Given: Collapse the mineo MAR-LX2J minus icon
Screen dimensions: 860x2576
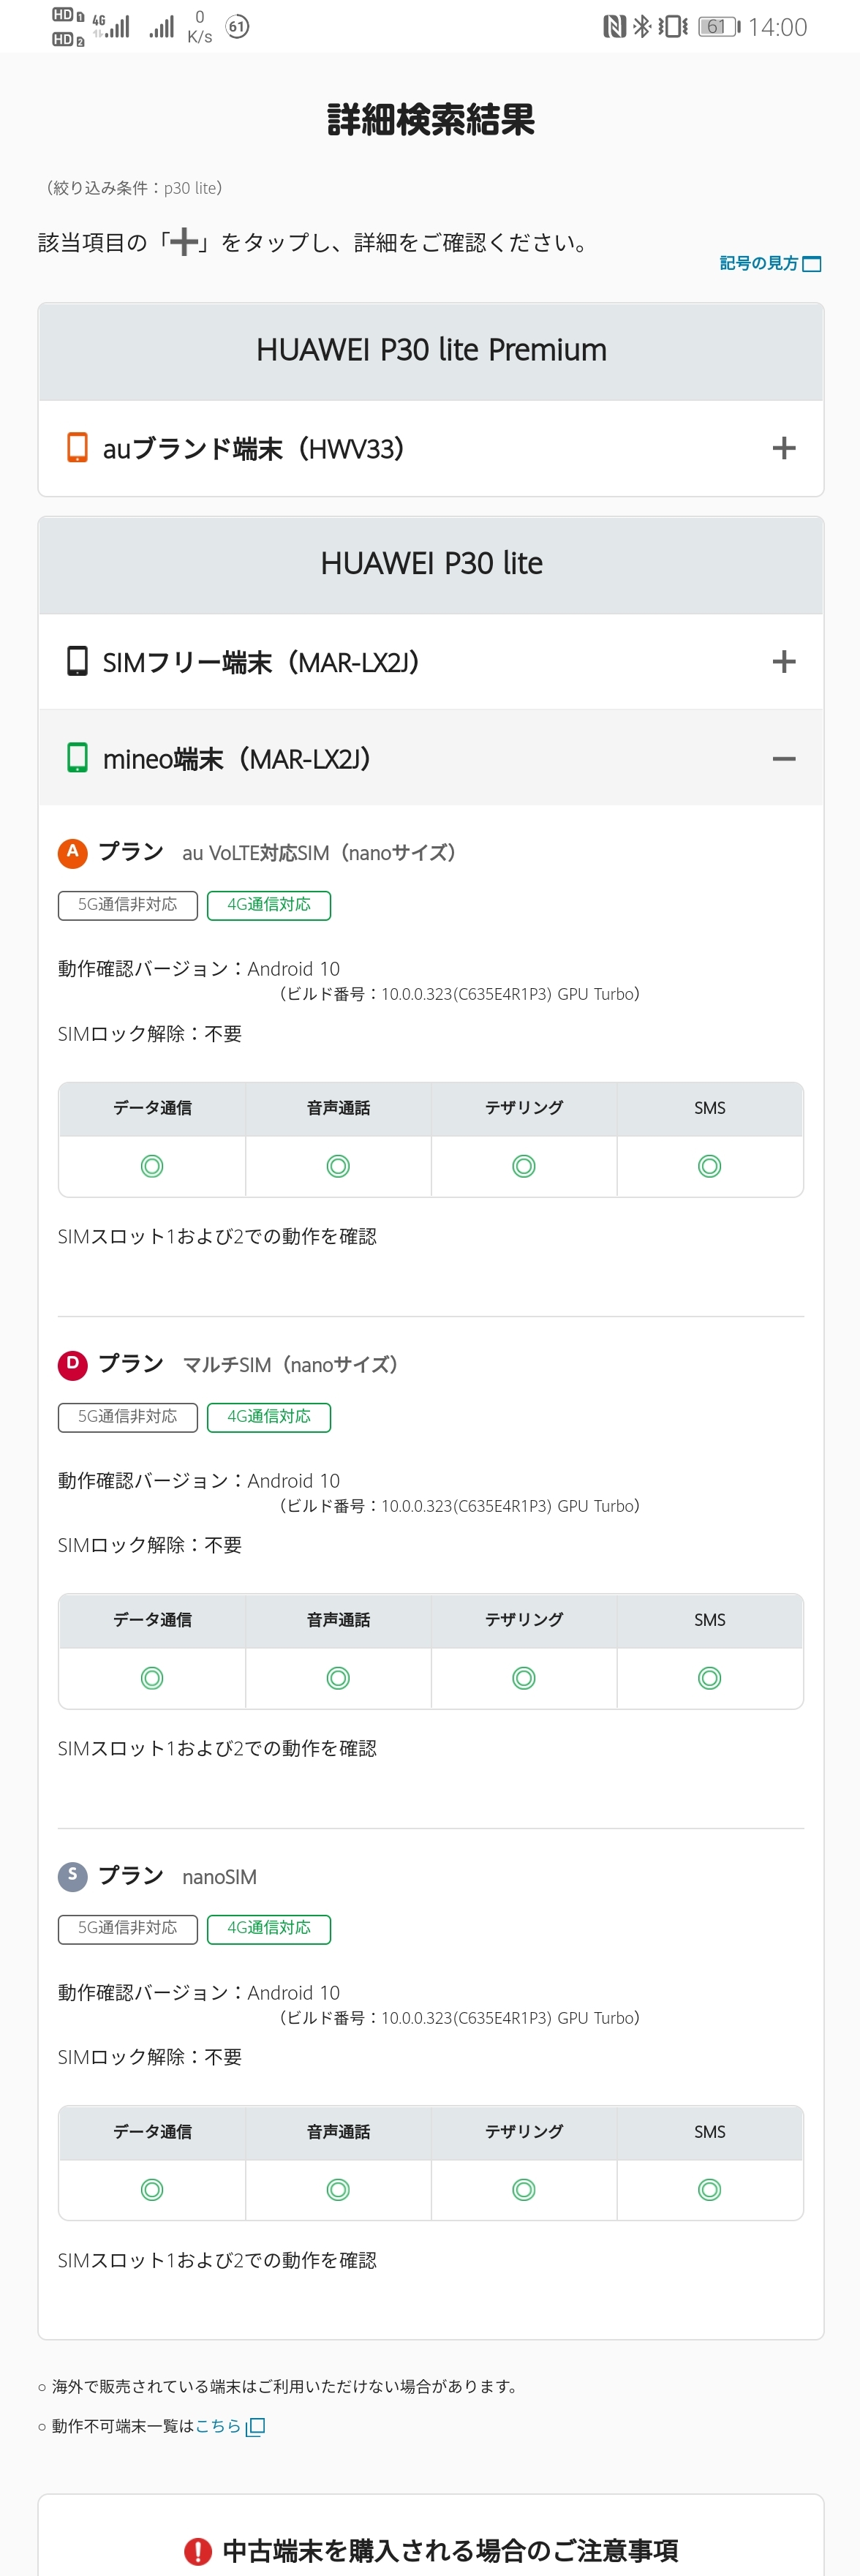Looking at the screenshot, I should coord(783,759).
